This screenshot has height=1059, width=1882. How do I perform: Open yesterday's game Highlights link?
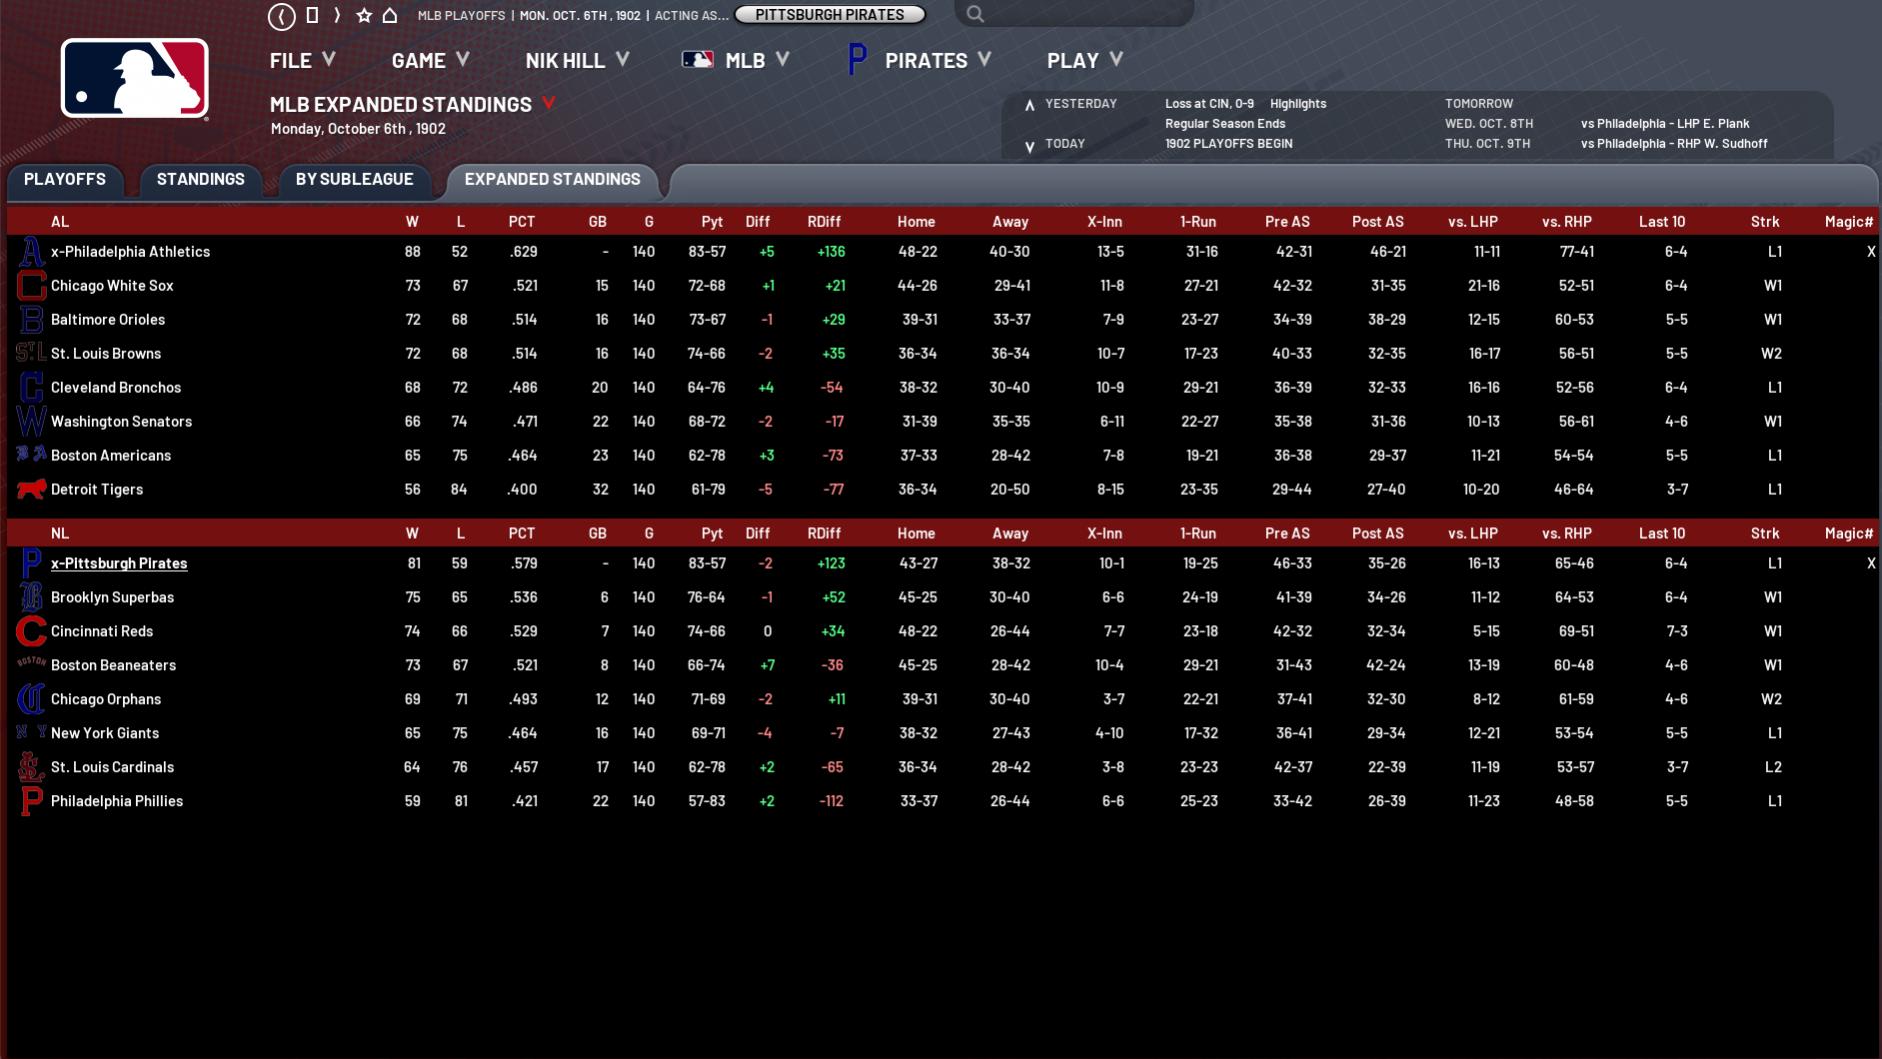pos(1297,103)
